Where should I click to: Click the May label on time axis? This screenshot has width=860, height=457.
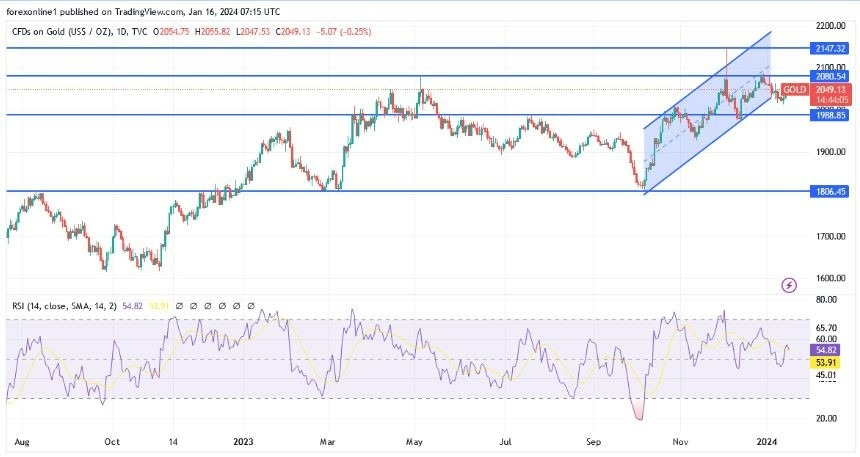point(414,442)
